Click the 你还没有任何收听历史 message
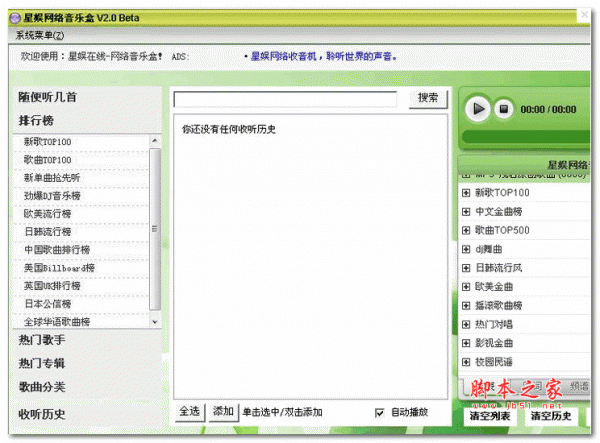The height and width of the screenshot is (443, 600). [x=229, y=129]
